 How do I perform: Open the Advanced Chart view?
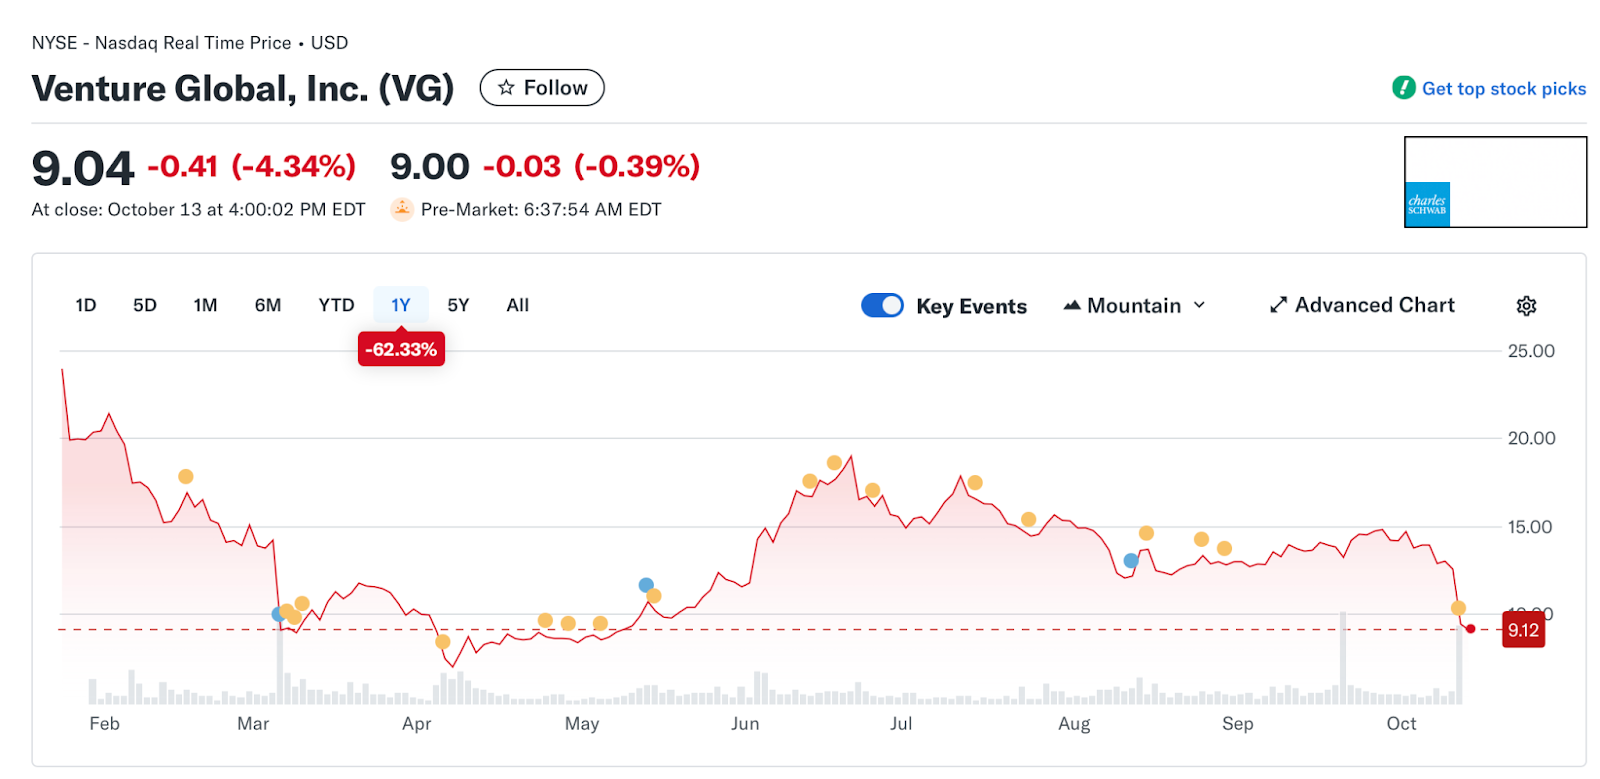[x=1362, y=305]
